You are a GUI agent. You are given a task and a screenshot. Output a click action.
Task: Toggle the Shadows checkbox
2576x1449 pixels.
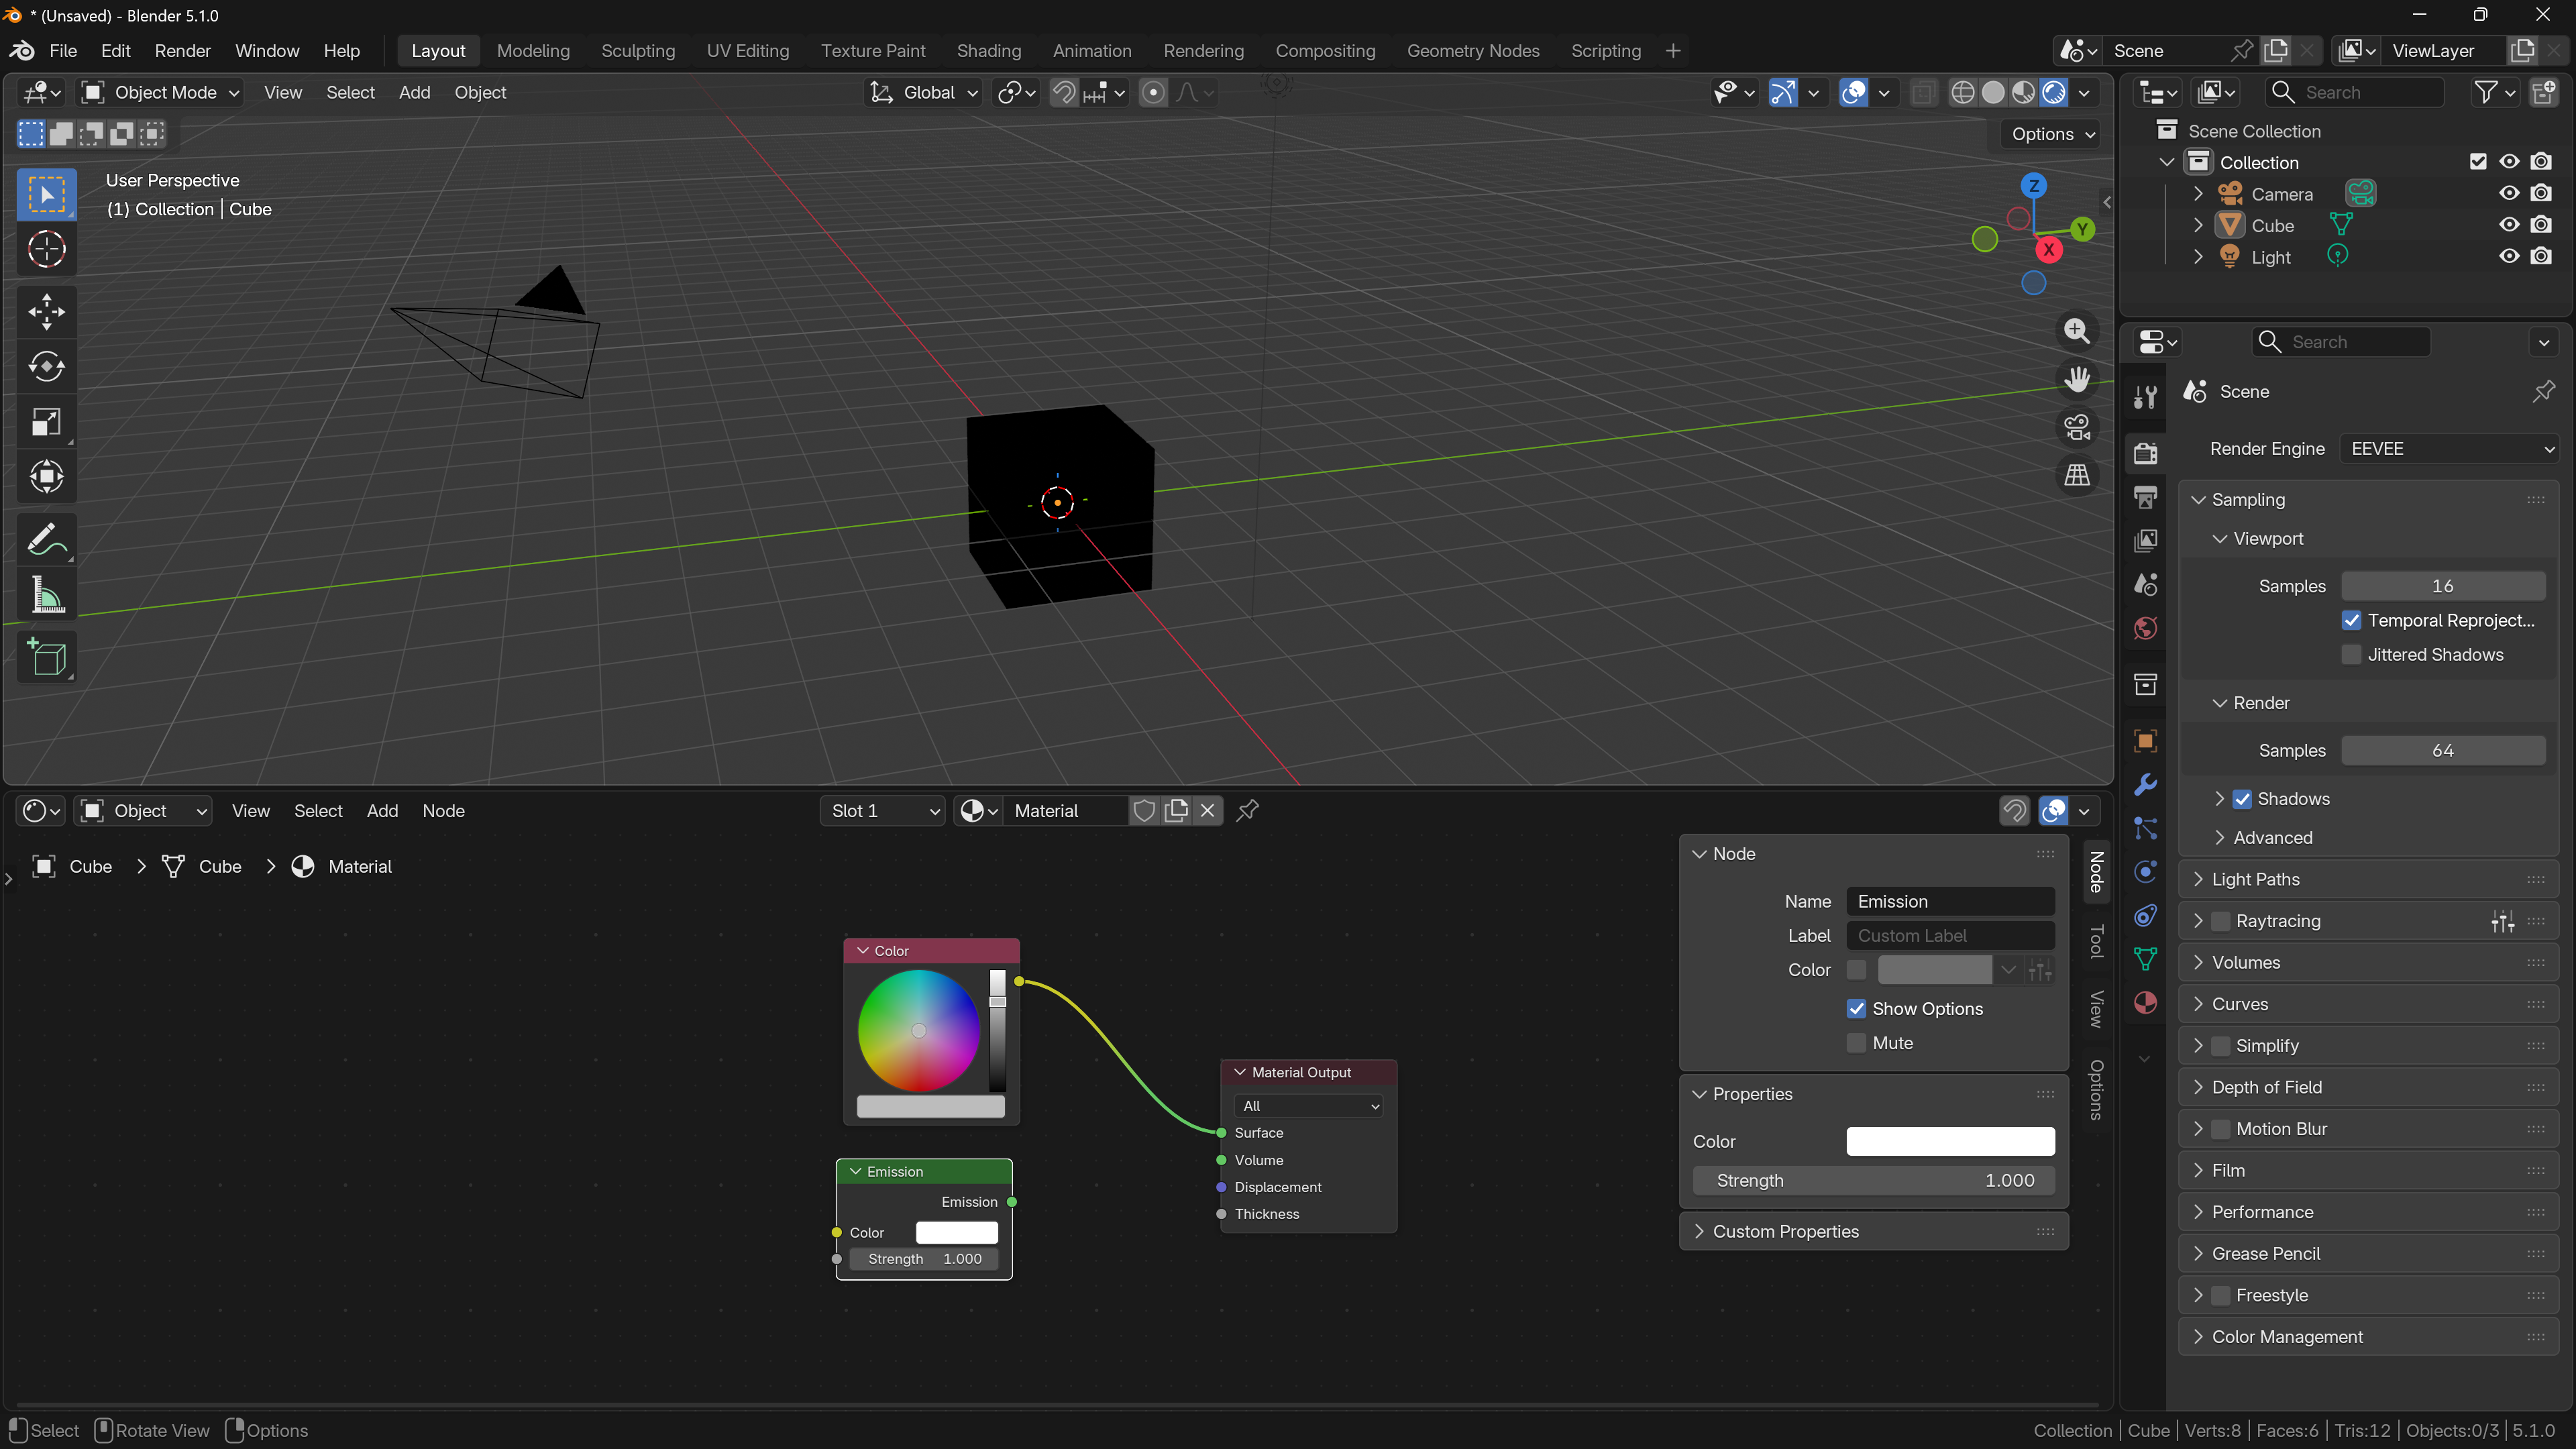click(x=2242, y=799)
